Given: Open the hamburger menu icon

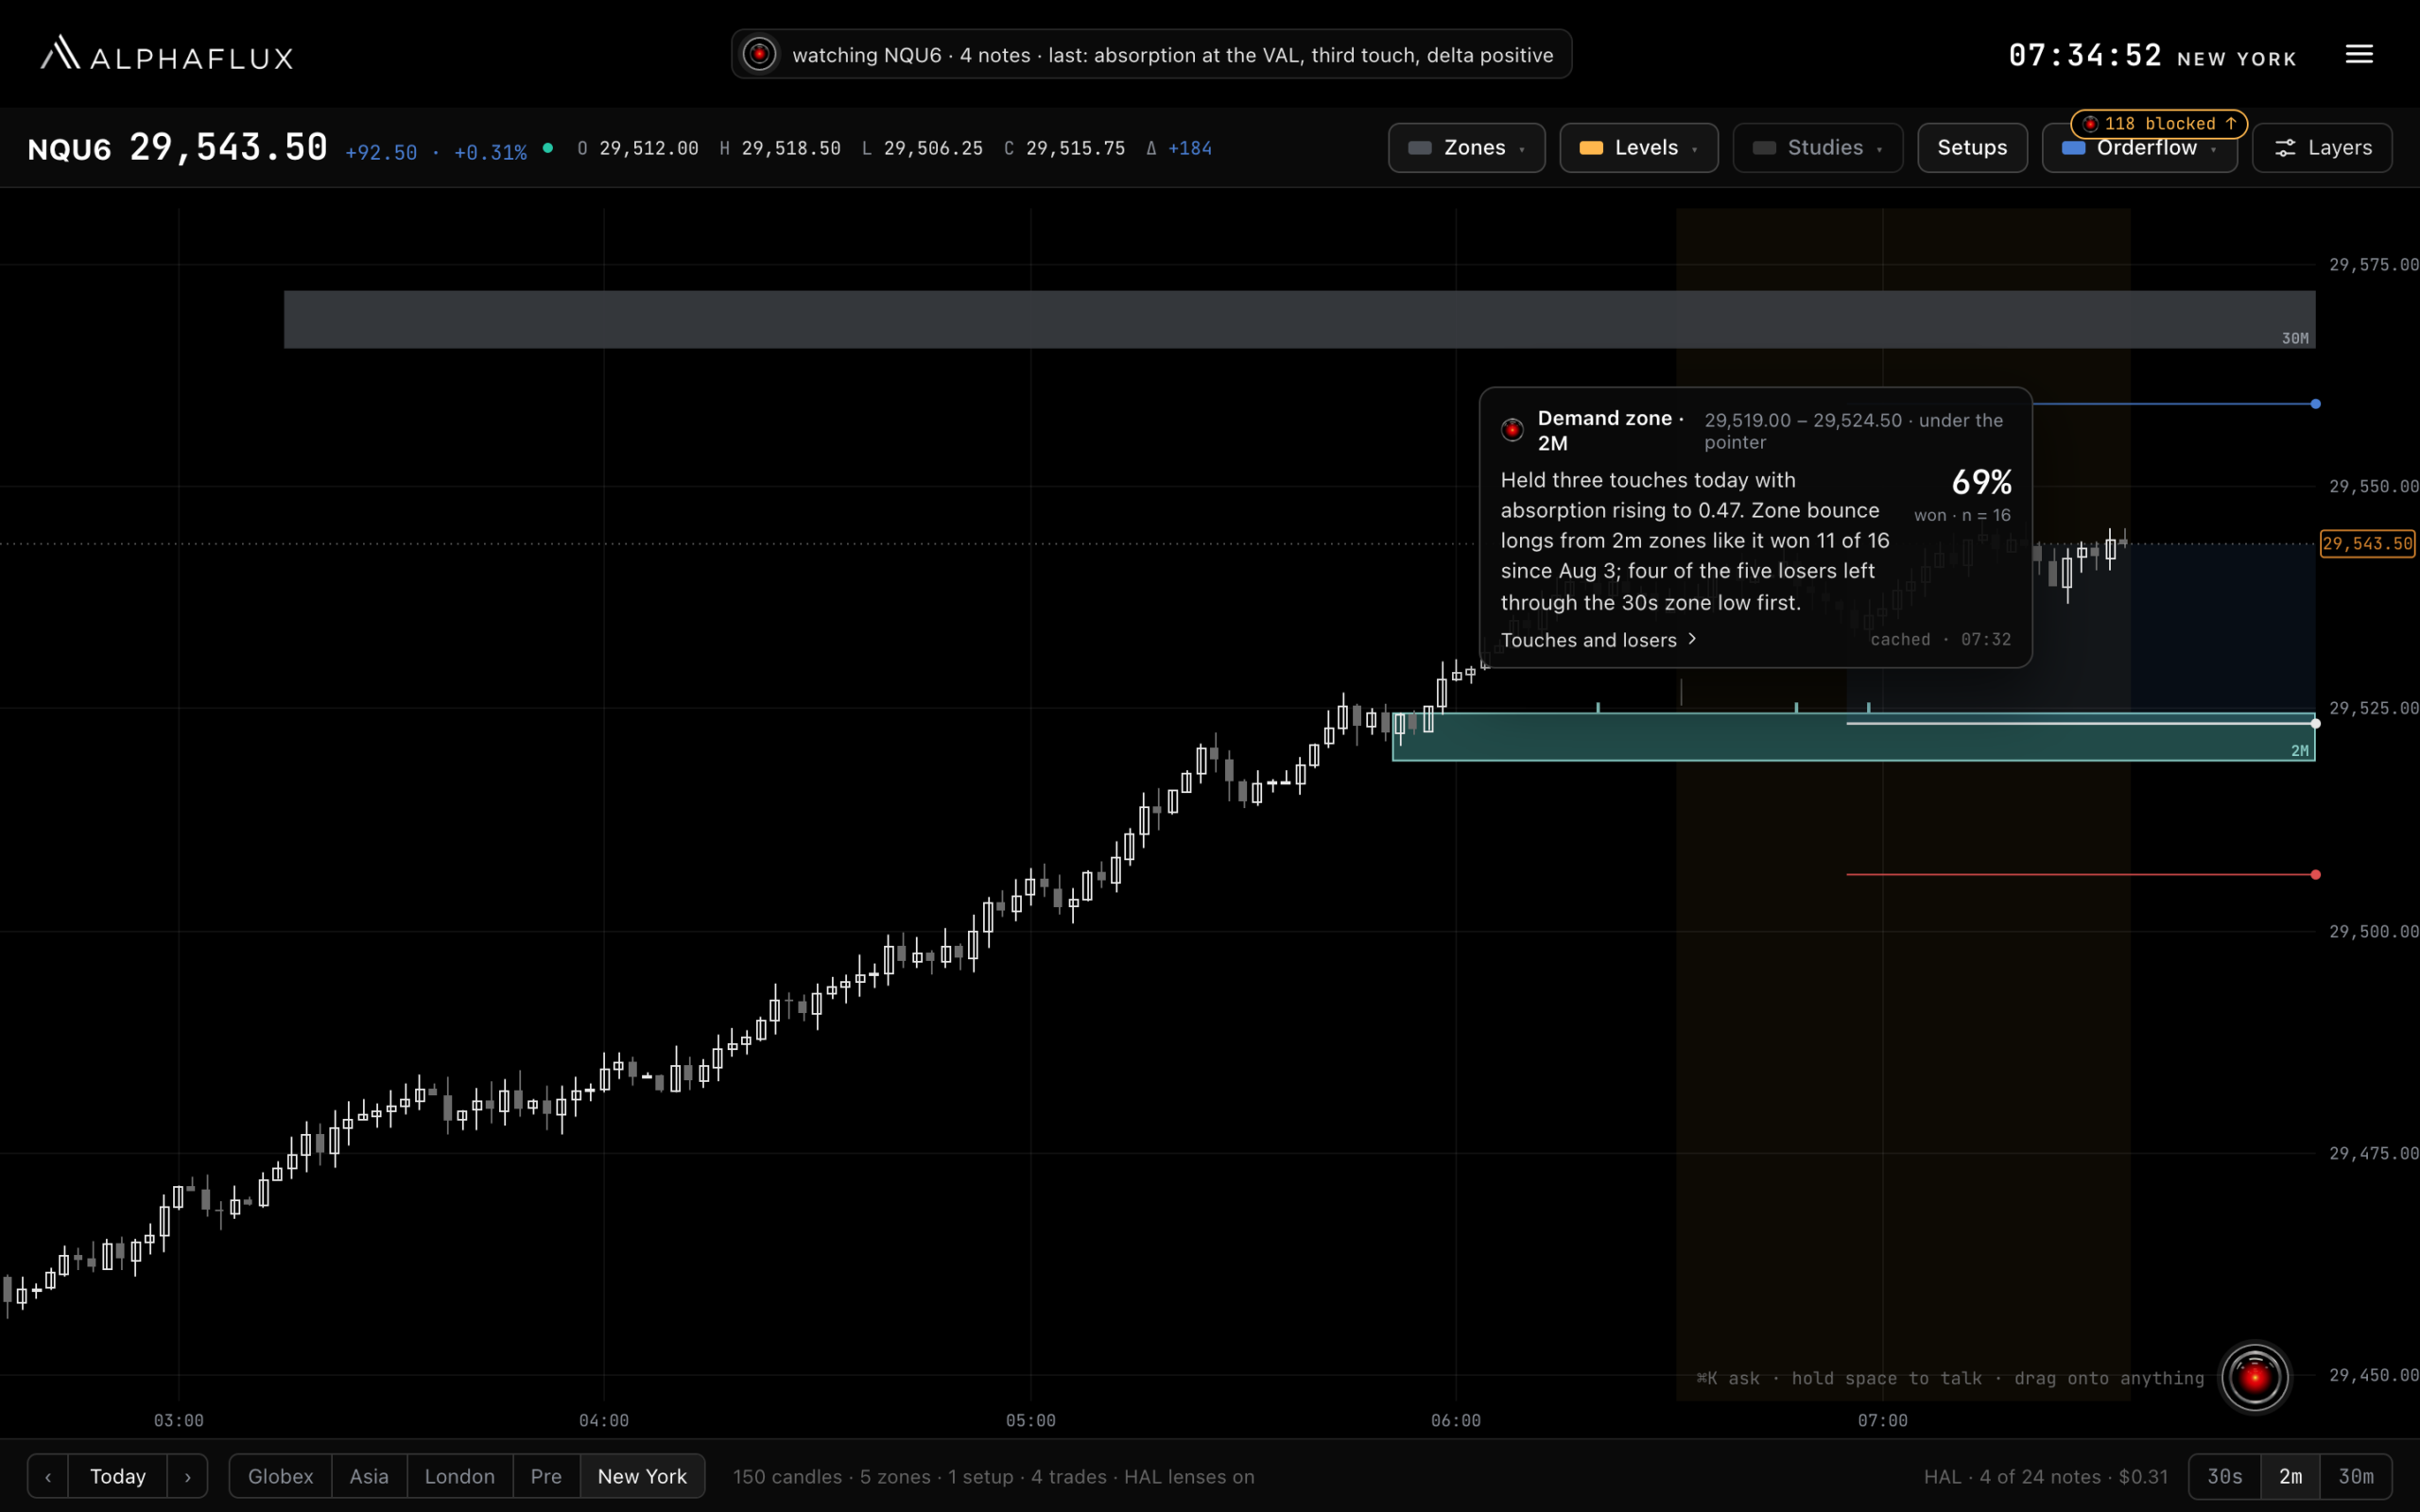Looking at the screenshot, I should [2359, 54].
